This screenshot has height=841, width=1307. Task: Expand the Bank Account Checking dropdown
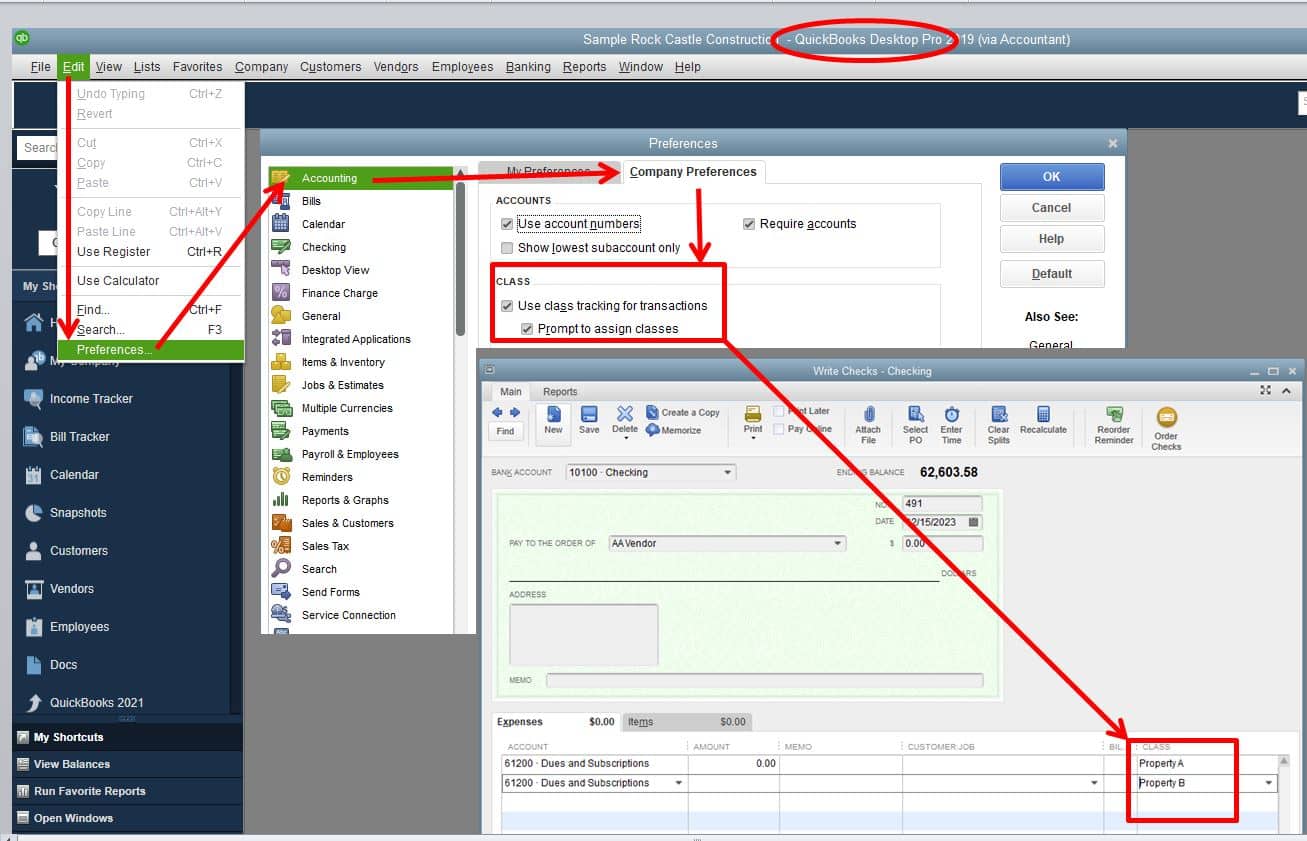tap(728, 472)
